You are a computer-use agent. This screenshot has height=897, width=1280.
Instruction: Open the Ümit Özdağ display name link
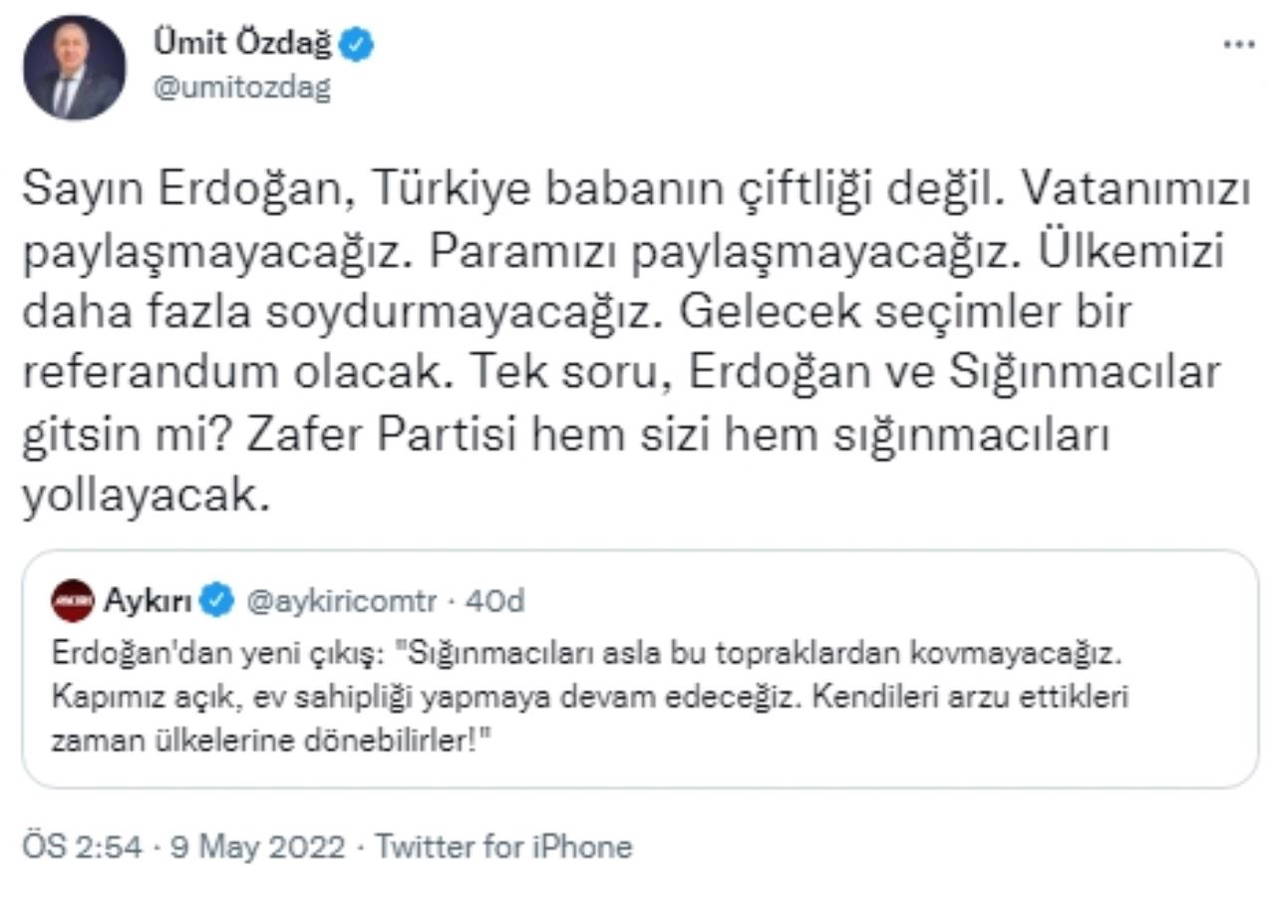242,45
